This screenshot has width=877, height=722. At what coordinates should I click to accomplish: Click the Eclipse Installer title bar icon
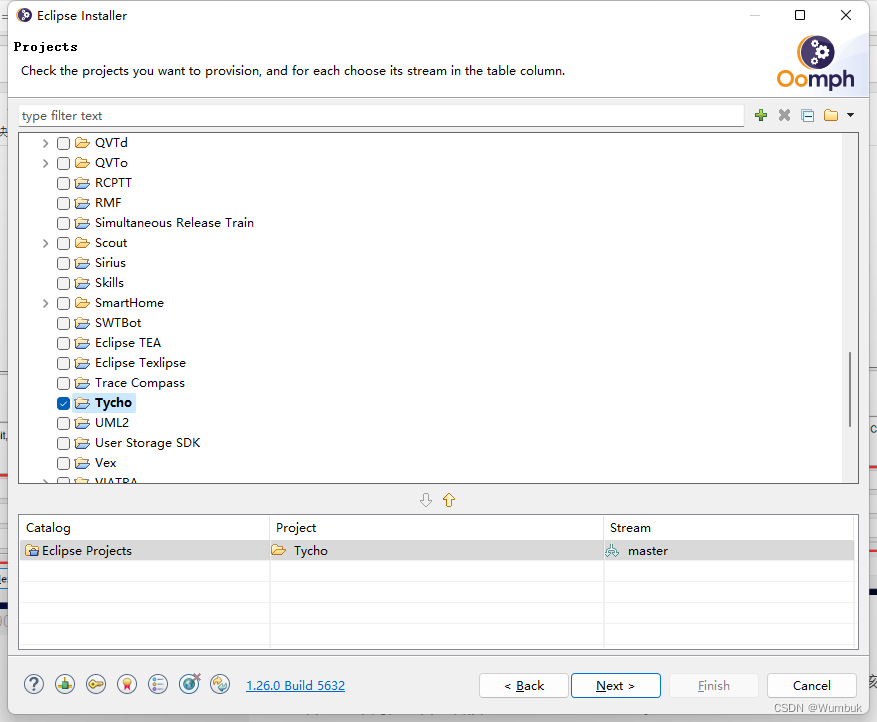(24, 15)
